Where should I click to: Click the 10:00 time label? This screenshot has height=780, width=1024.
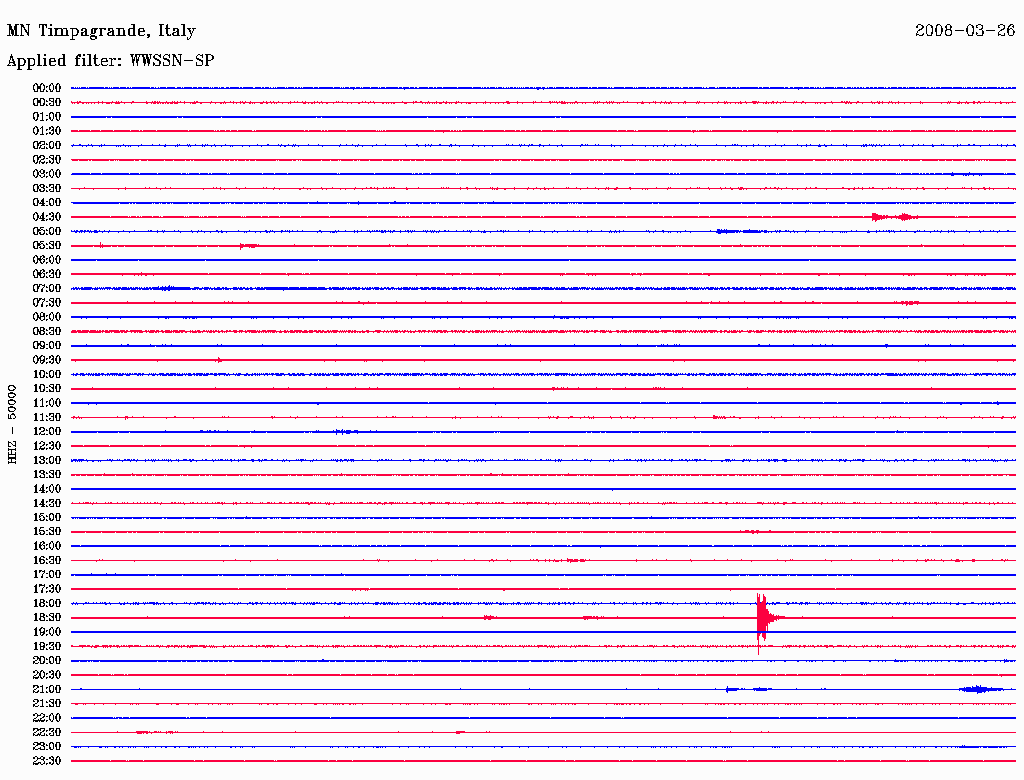coord(47,374)
